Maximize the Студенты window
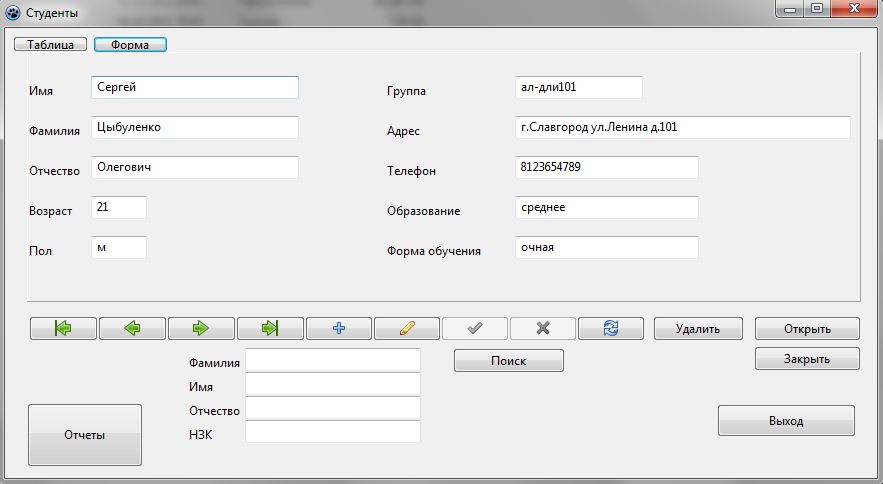The width and height of the screenshot is (883, 484). pyautogui.click(x=817, y=9)
